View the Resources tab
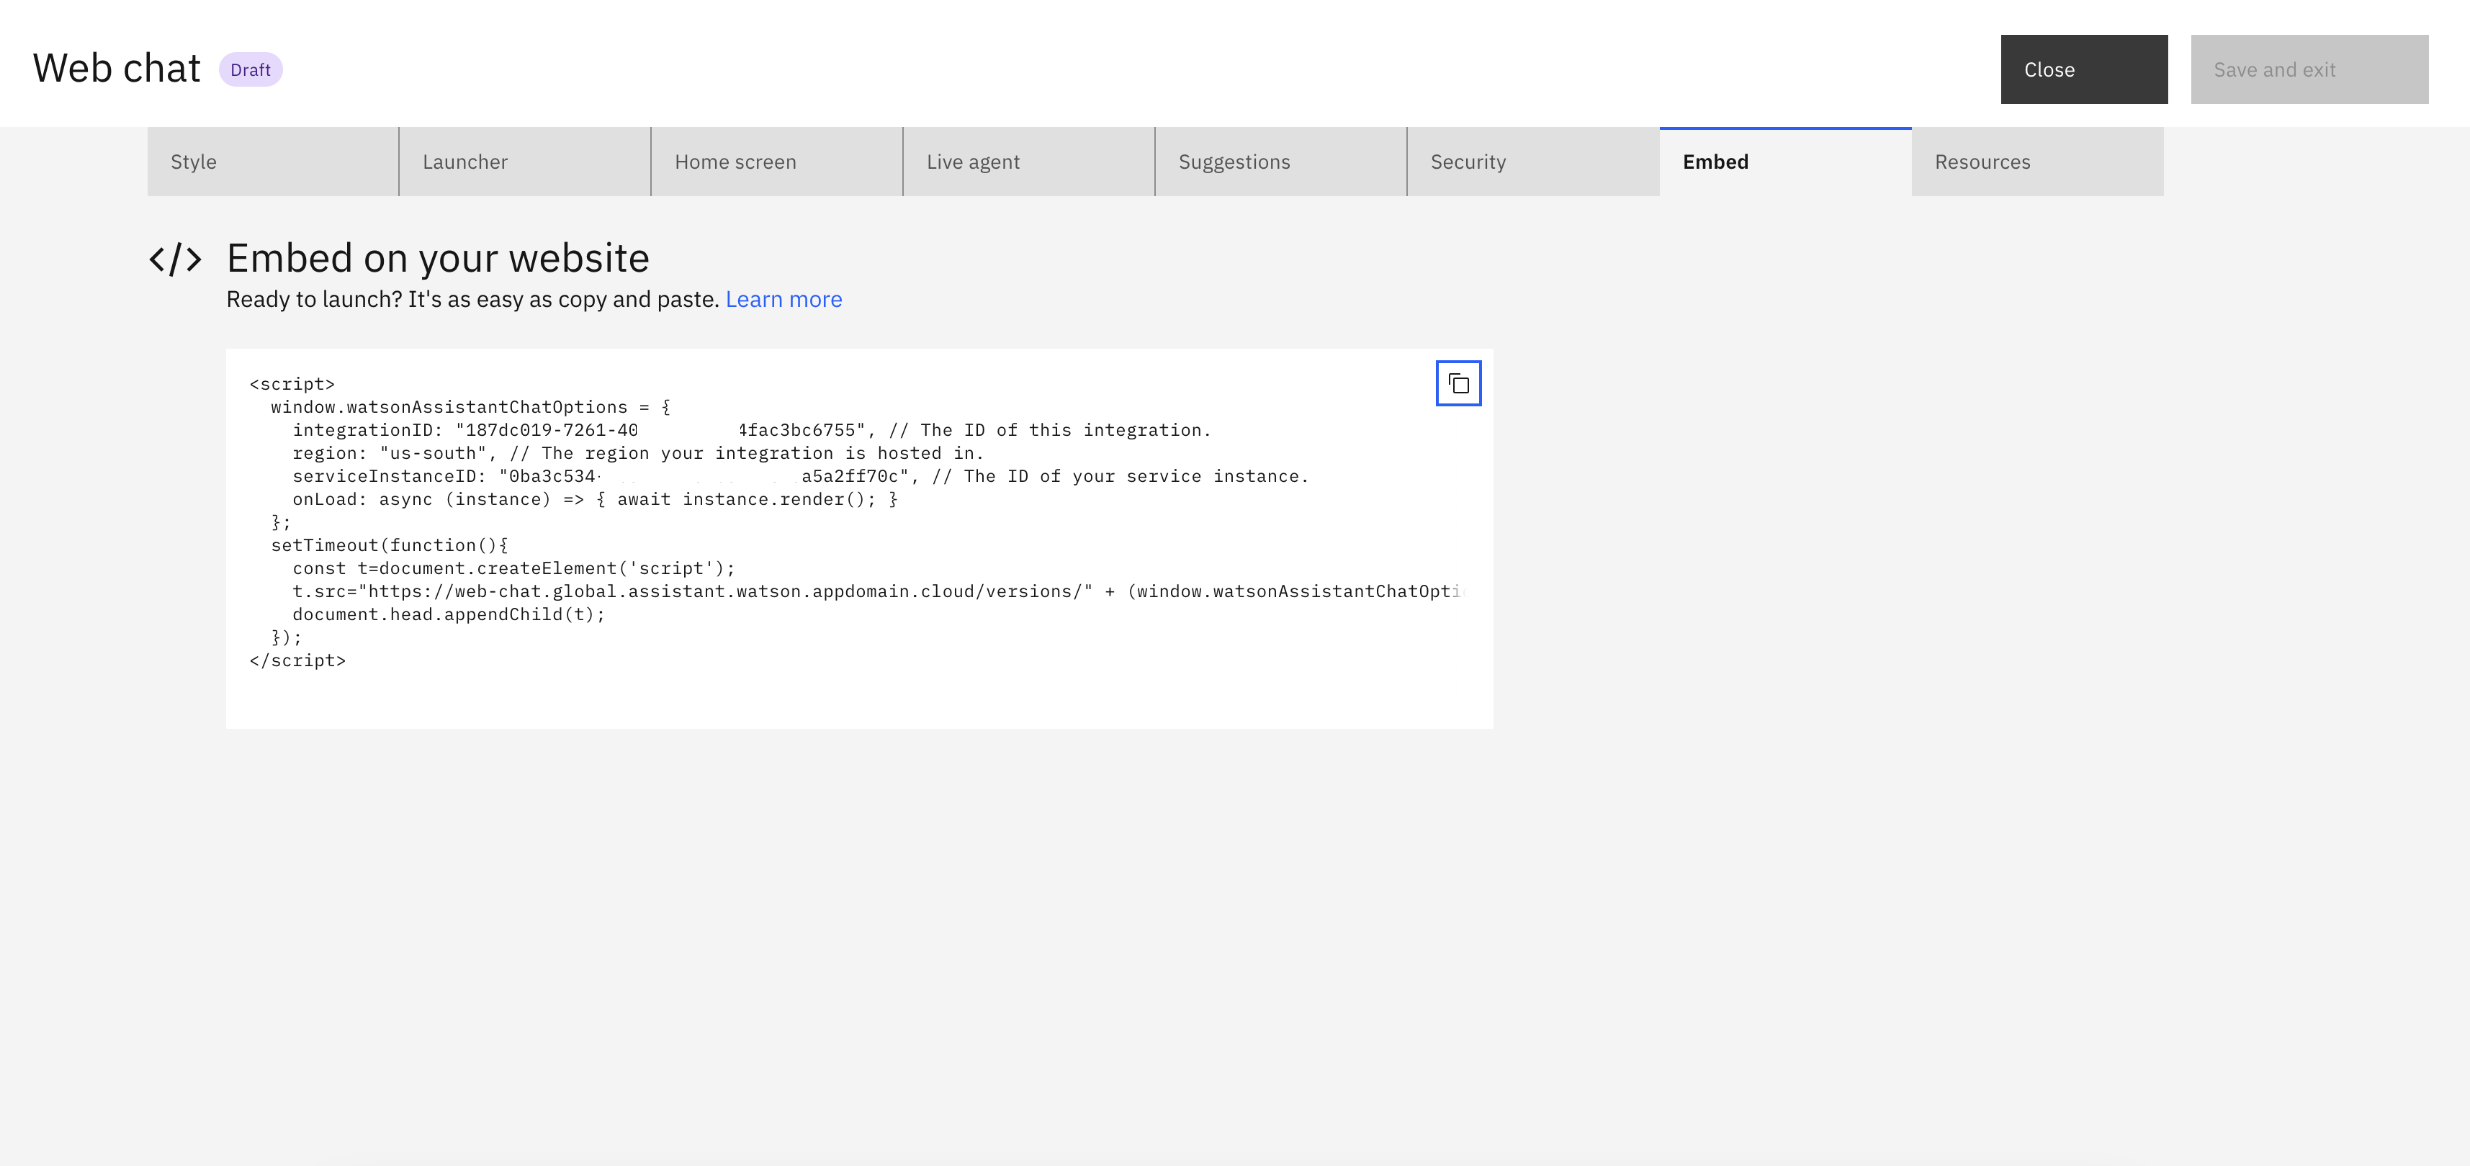Viewport: 2470px width, 1166px height. coord(2037,162)
